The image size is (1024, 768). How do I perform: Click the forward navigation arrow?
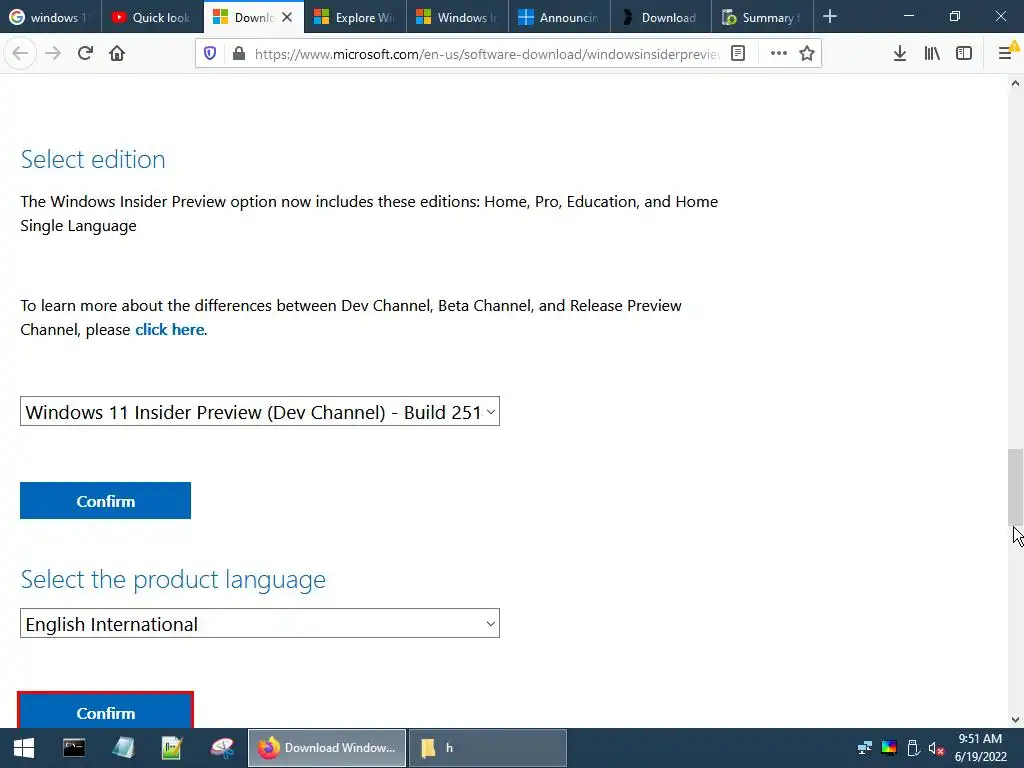point(53,53)
